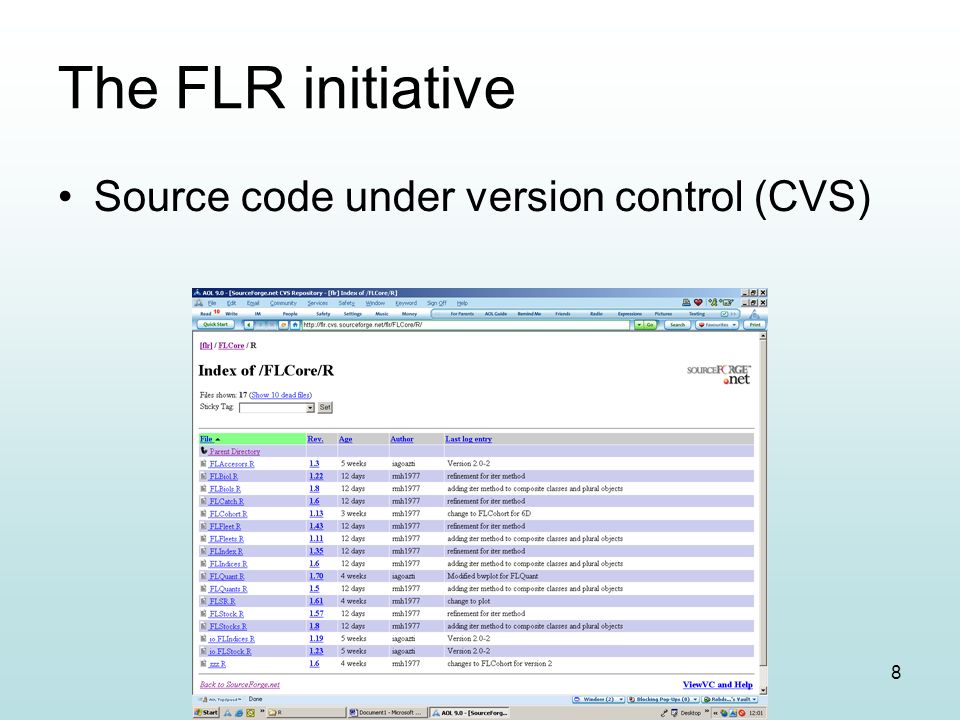Viewport: 960px width, 720px height.
Task: Click the Settings toolbar icon
Action: (x=353, y=313)
